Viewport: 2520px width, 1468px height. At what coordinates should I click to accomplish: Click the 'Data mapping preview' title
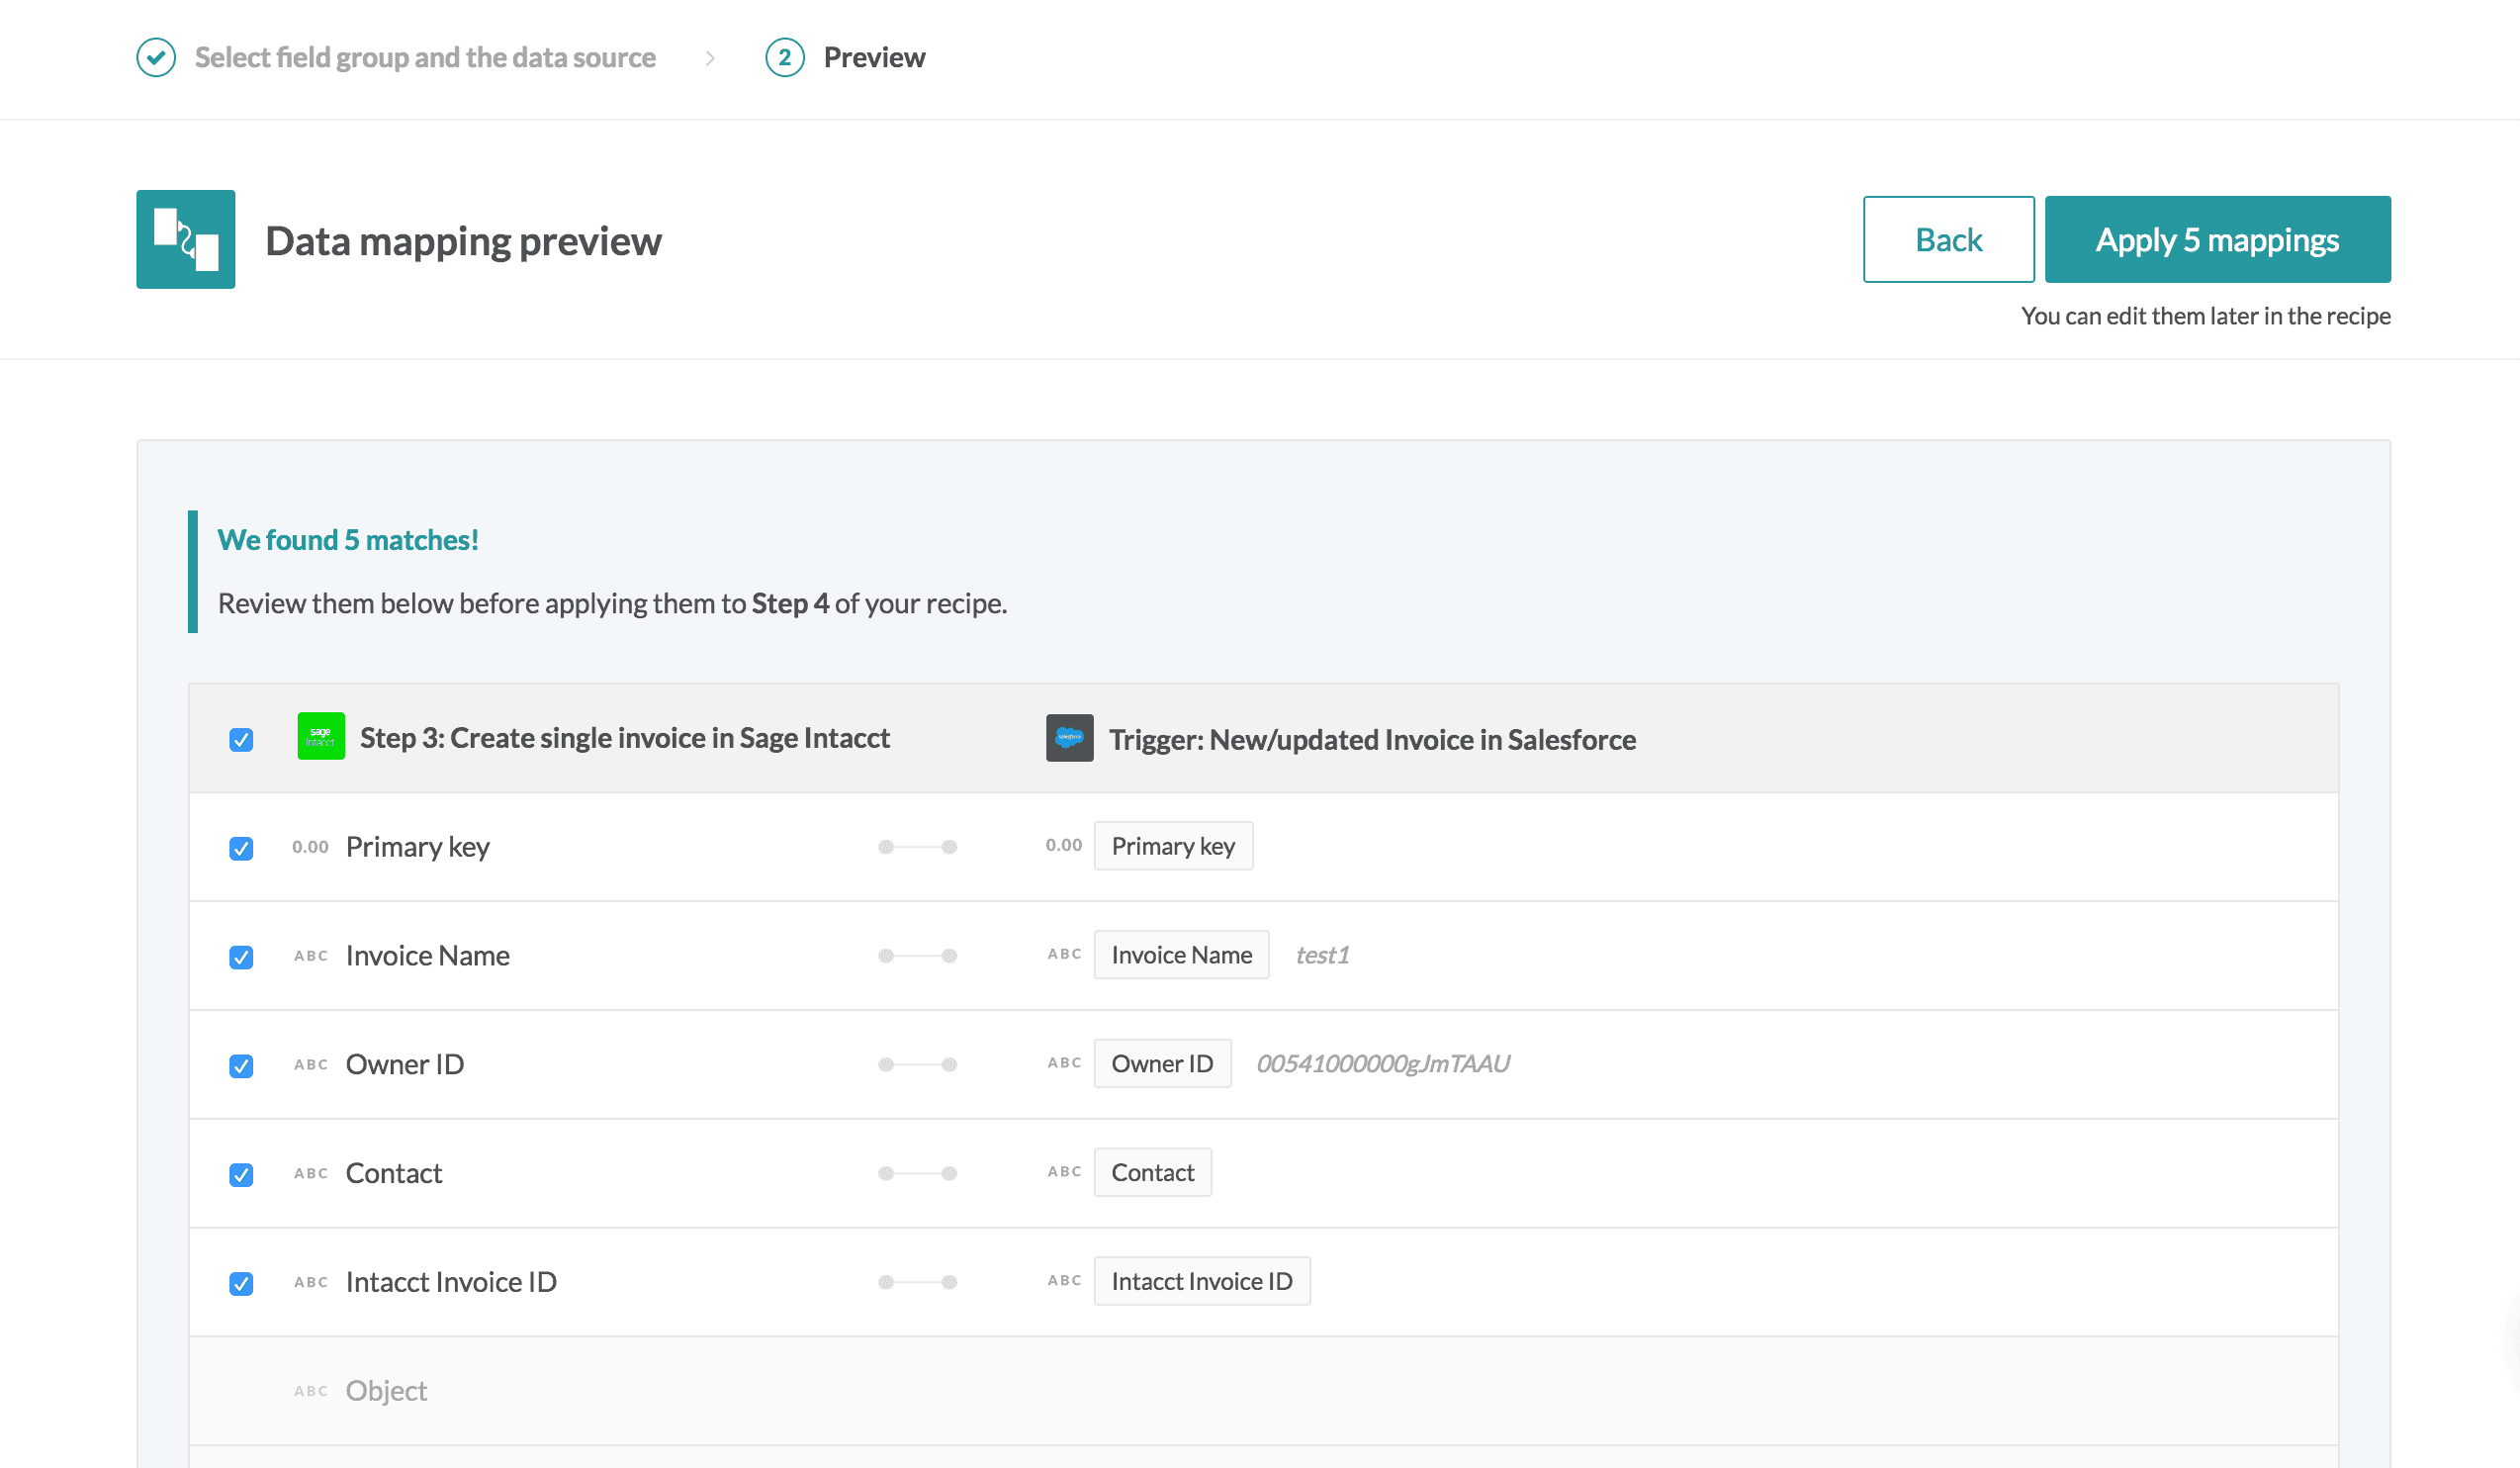coord(463,242)
